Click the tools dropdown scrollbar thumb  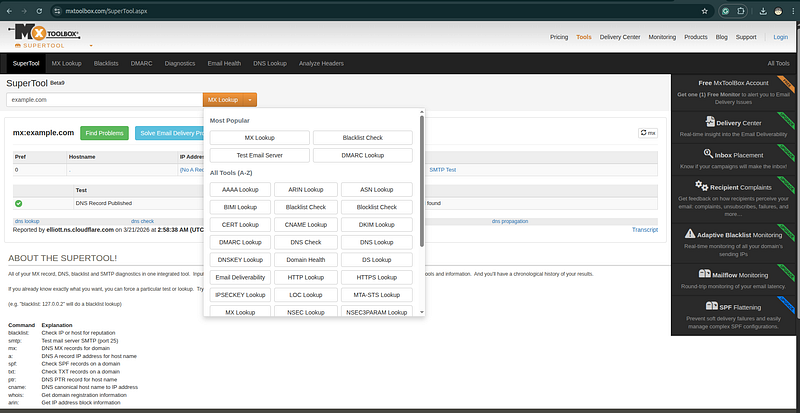click(x=421, y=181)
